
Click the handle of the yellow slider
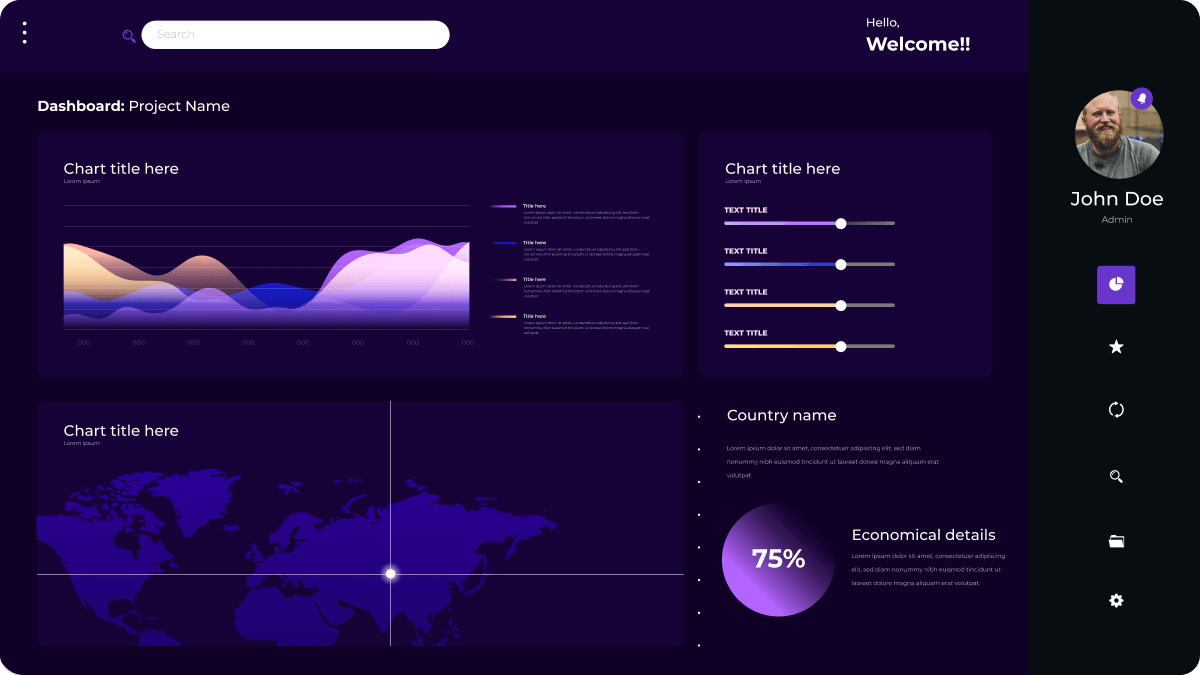click(x=841, y=347)
